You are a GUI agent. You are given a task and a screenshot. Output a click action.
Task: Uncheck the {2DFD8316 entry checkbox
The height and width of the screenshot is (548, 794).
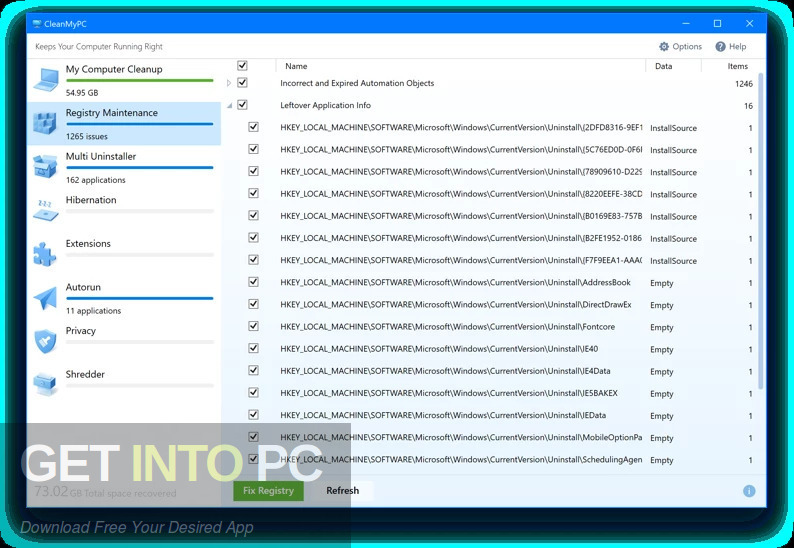coord(253,127)
